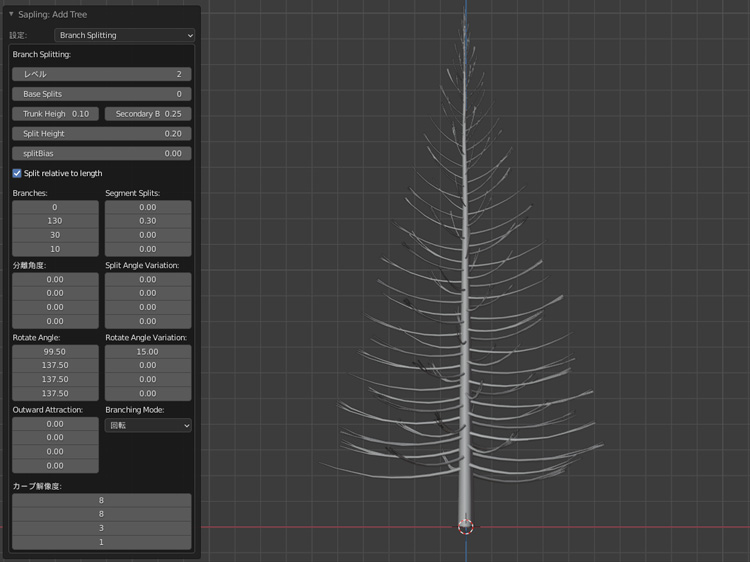The width and height of the screenshot is (750, 562).
Task: Click the 3D cursor at tree base
Action: [x=465, y=526]
